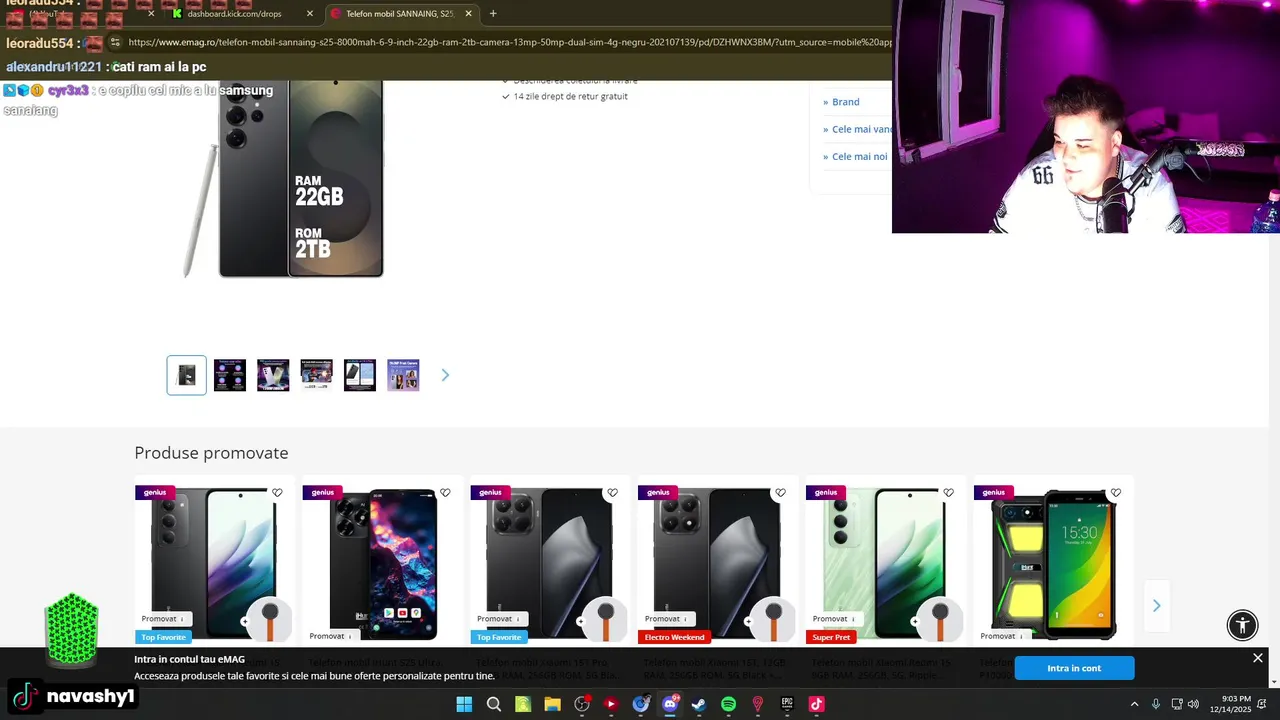This screenshot has height=720, width=1280.
Task: Favorite the Xiaomi 15T Pro promoted phone
Action: pyautogui.click(x=613, y=493)
